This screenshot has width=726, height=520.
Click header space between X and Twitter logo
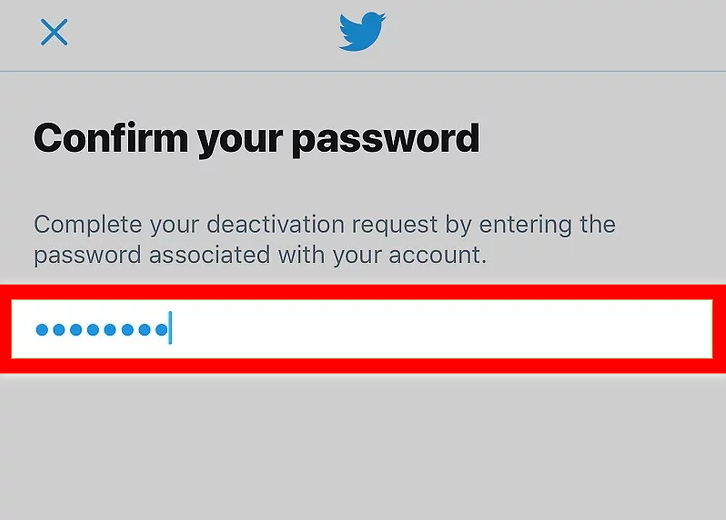[x=200, y=33]
